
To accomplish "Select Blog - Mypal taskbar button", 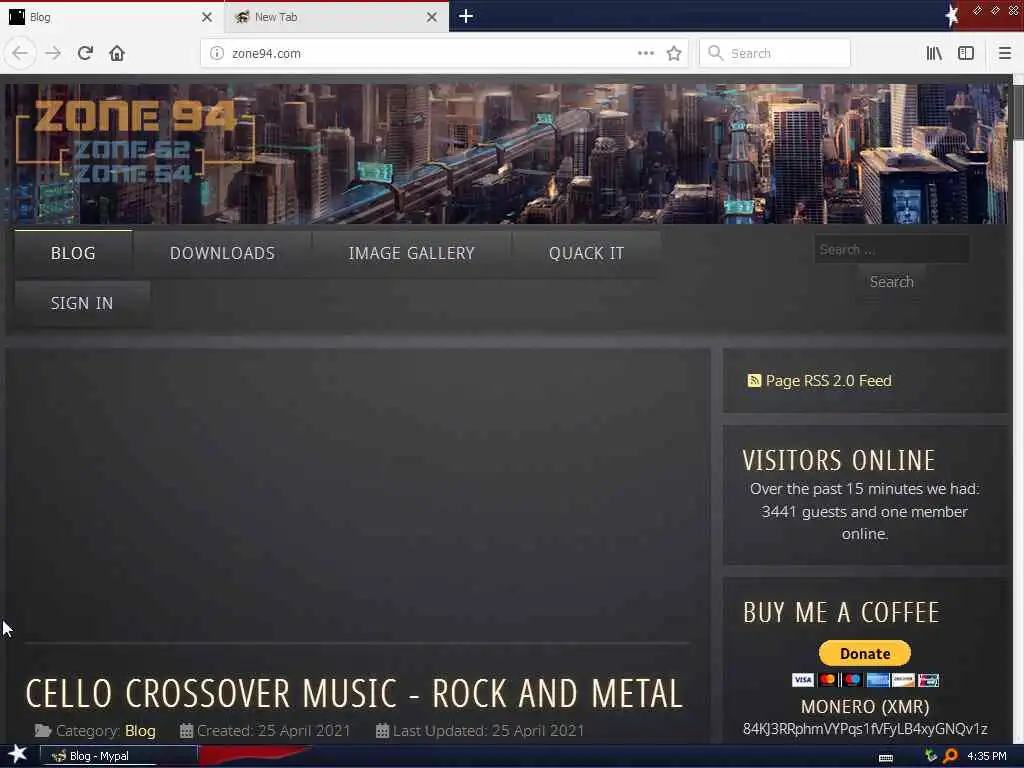I will click(118, 756).
